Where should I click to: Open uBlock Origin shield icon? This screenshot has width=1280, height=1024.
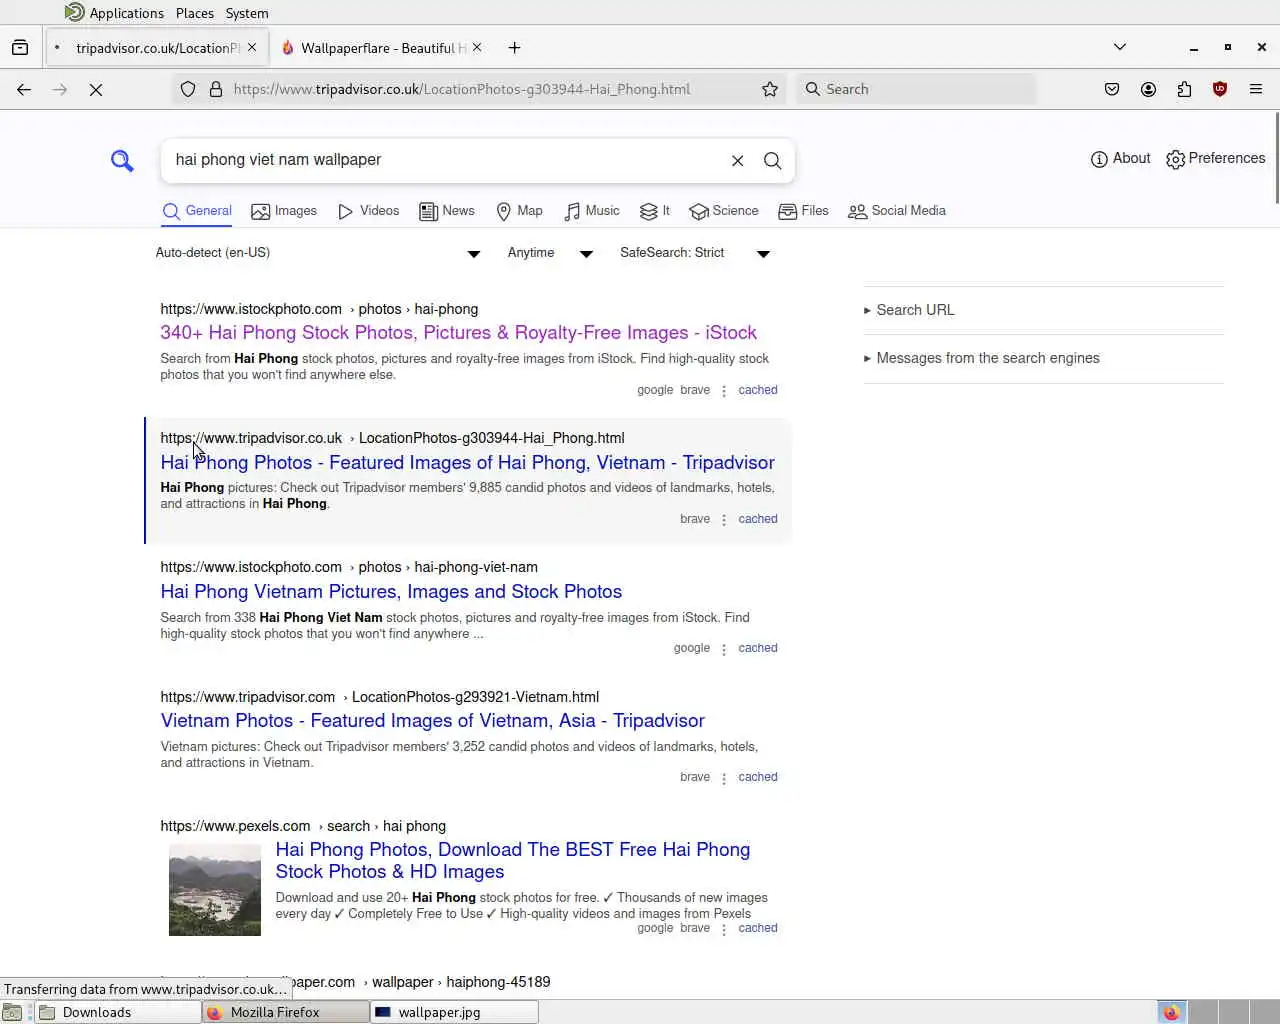(x=1220, y=89)
